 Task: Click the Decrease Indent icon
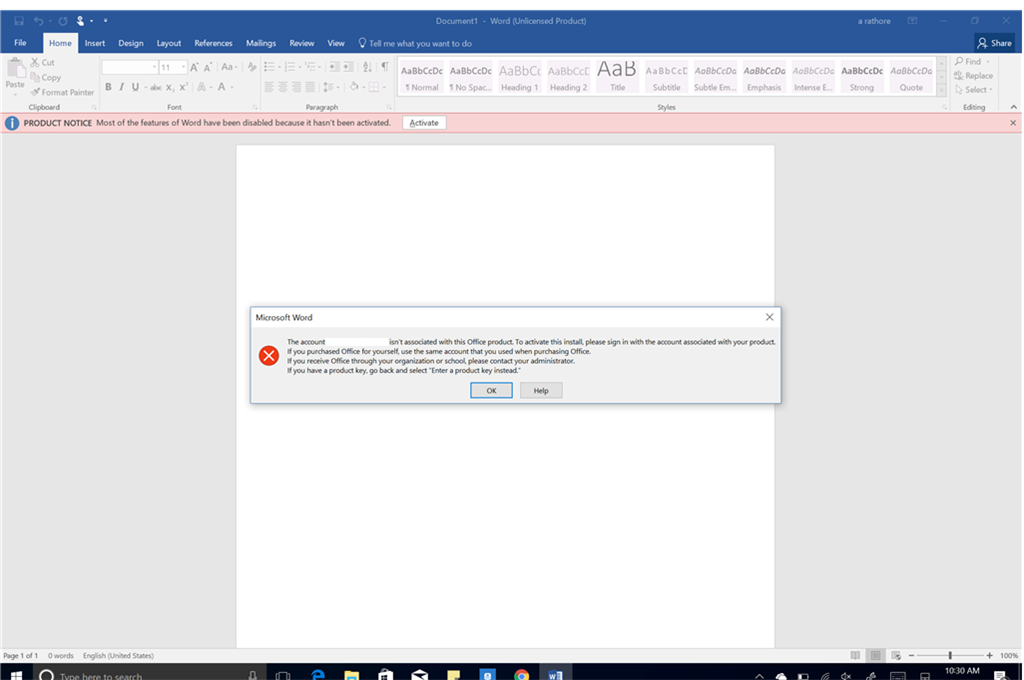[334, 67]
